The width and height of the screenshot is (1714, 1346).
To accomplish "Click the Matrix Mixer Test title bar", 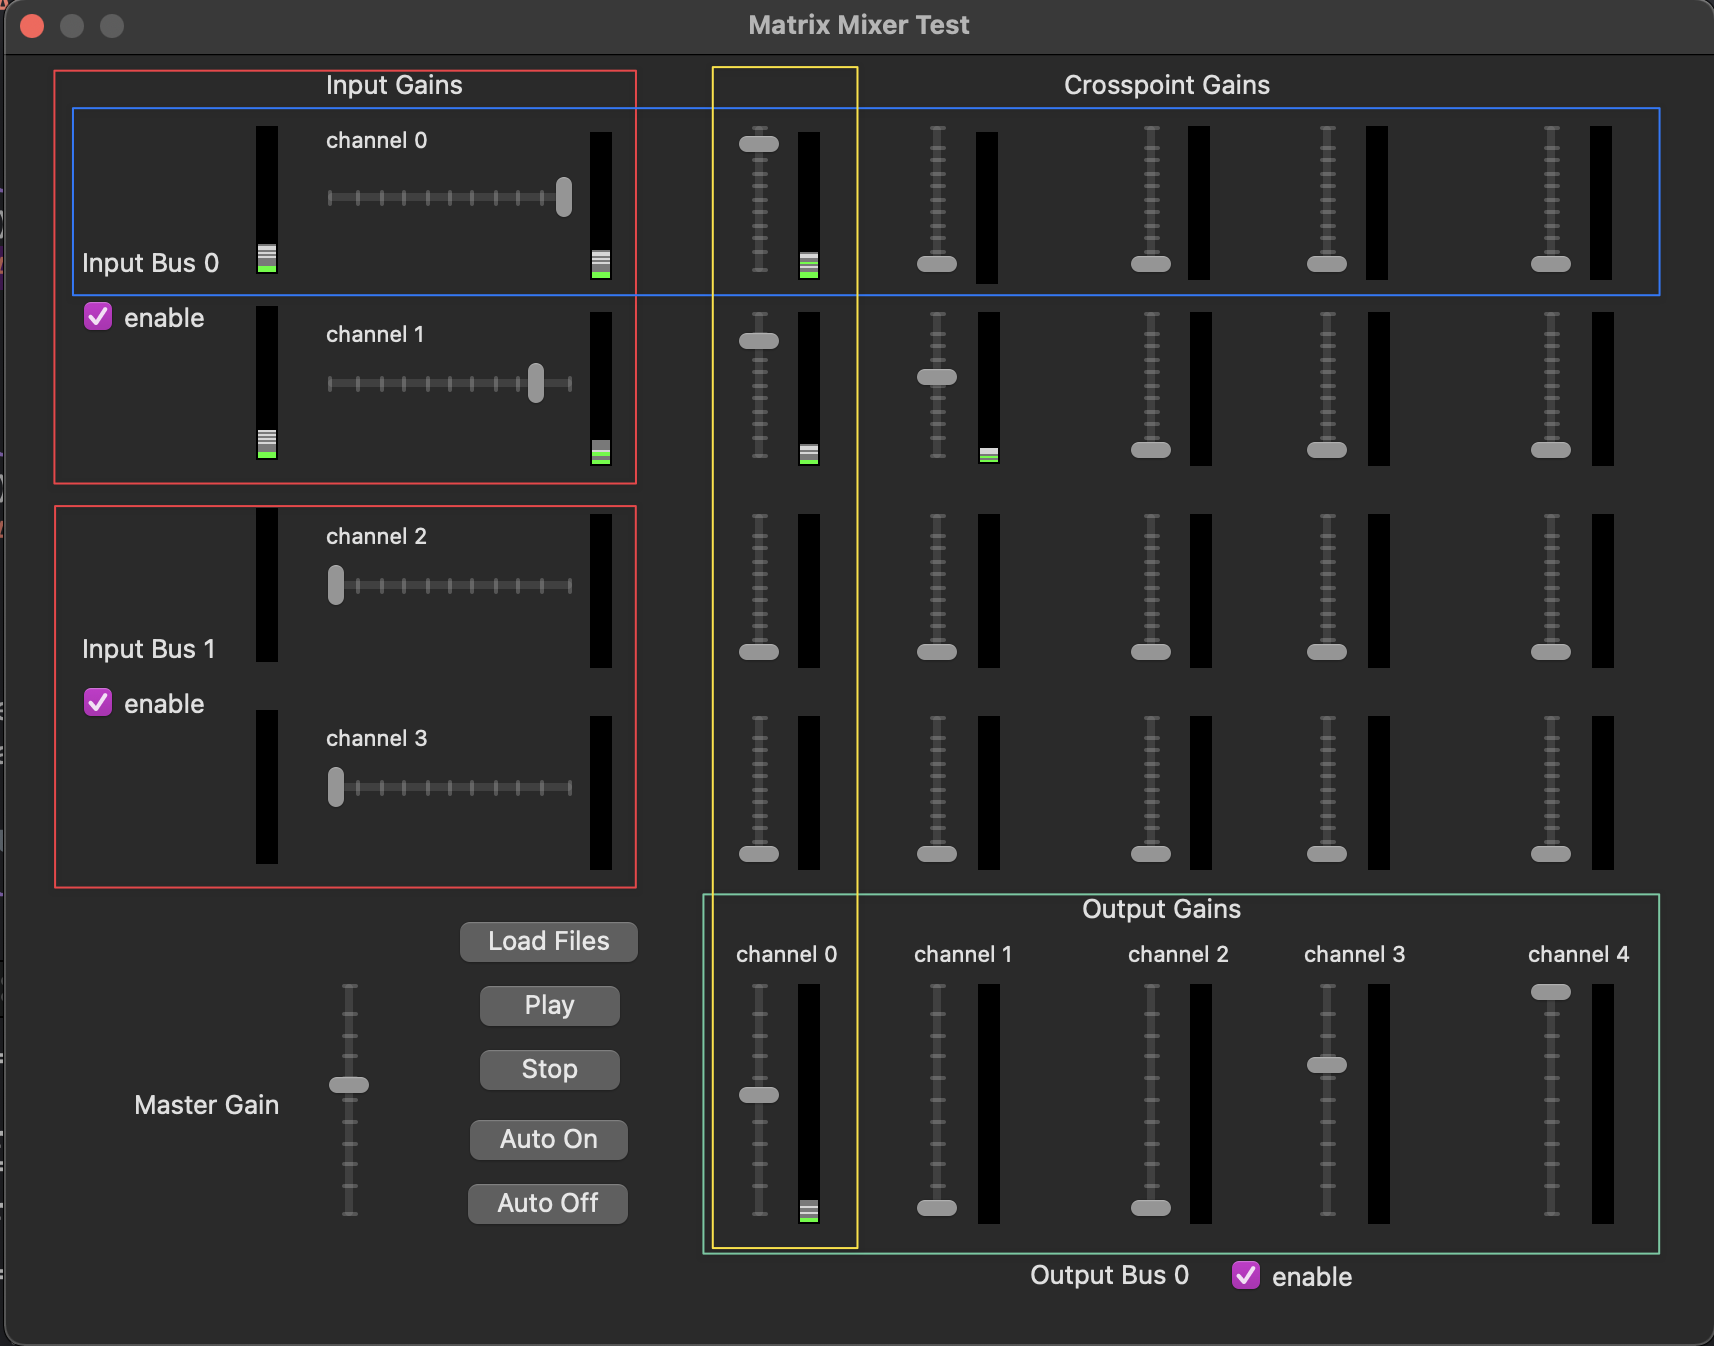I will [857, 24].
